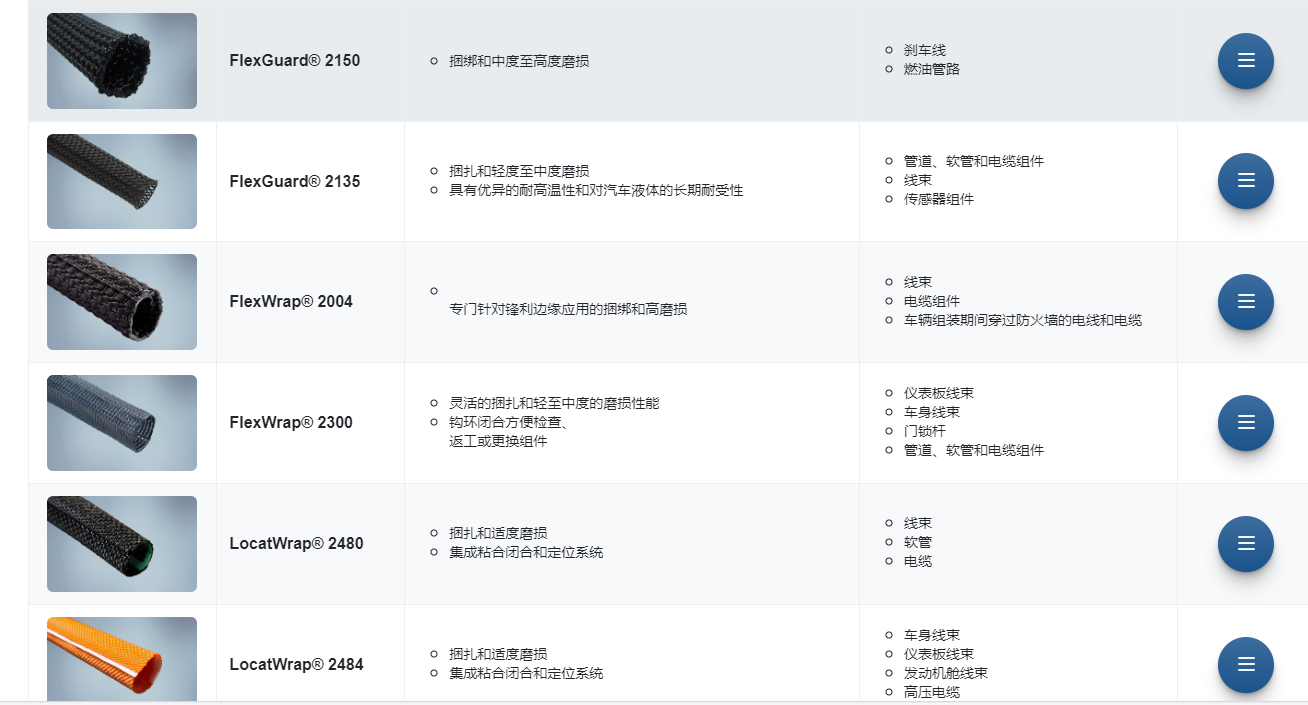Click the FlexGuard 2135 row menu icon

coord(1245,181)
